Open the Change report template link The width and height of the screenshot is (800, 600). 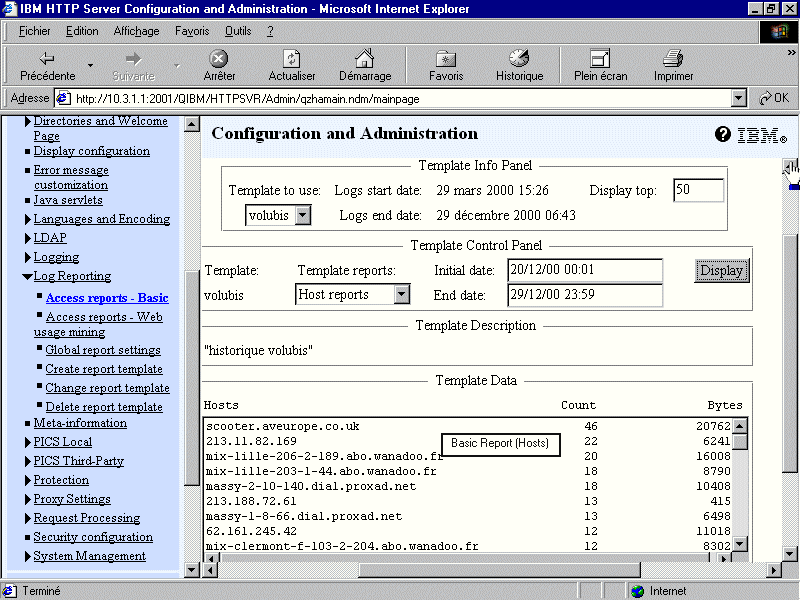[x=108, y=388]
